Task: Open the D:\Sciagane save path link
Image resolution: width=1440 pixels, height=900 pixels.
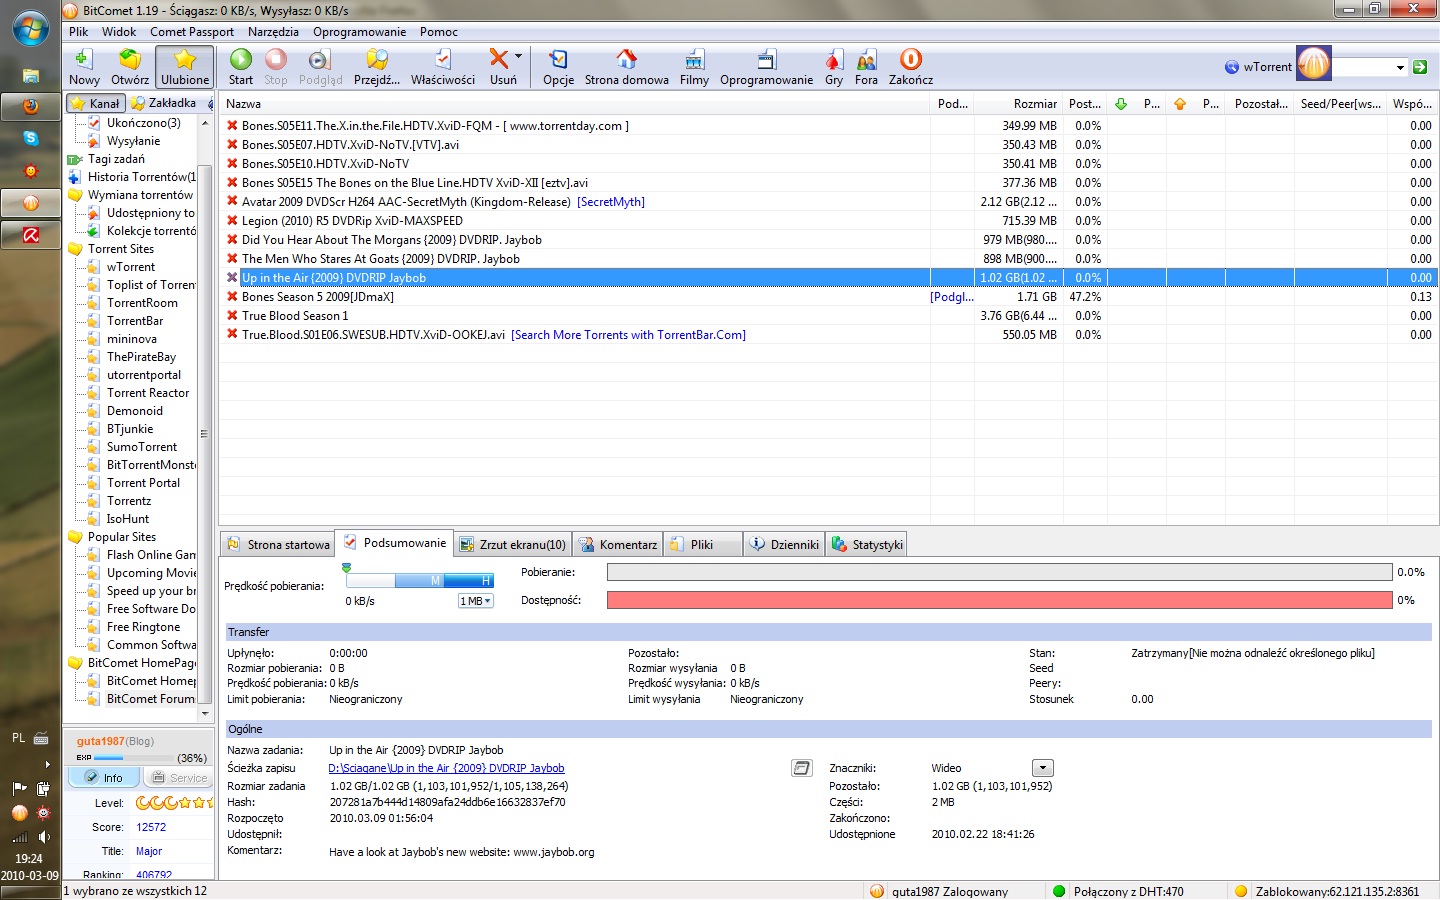Action: tap(446, 768)
